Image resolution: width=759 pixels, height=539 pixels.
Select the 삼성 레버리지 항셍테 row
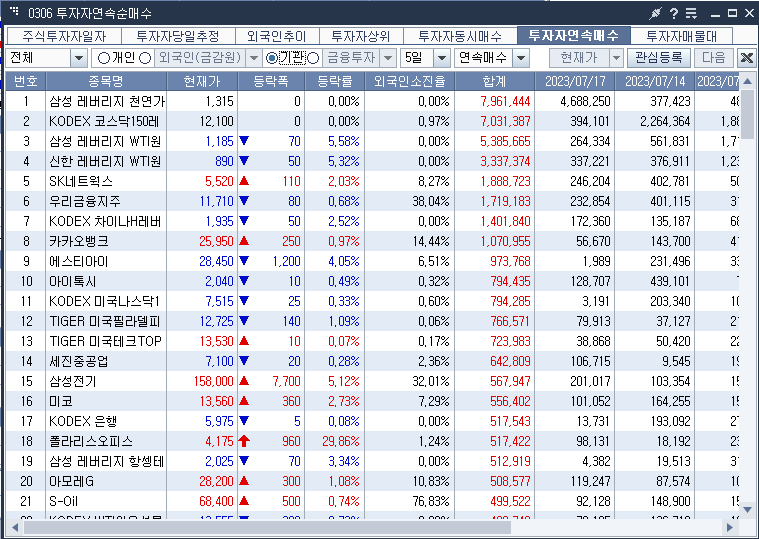click(x=372, y=461)
